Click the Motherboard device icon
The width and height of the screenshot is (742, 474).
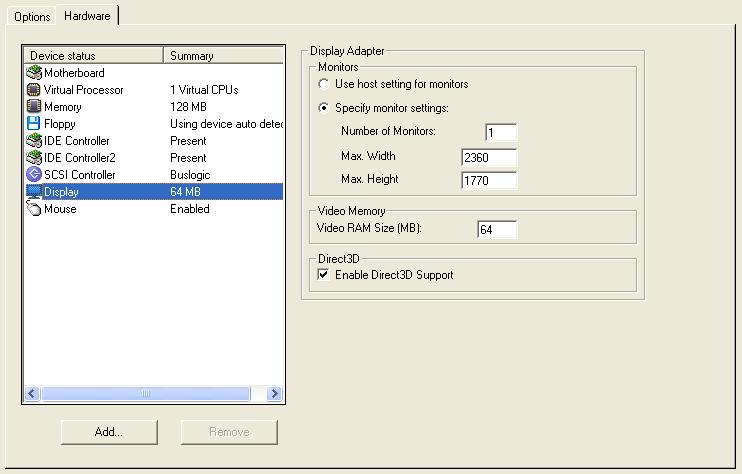[34, 73]
